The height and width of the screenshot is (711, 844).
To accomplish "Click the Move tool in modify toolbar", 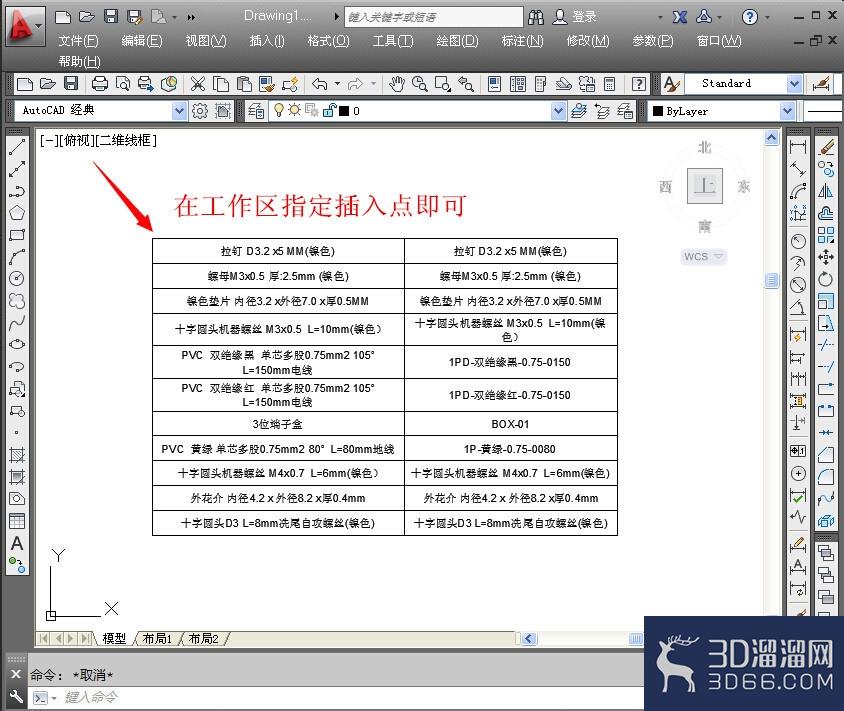I will [825, 257].
